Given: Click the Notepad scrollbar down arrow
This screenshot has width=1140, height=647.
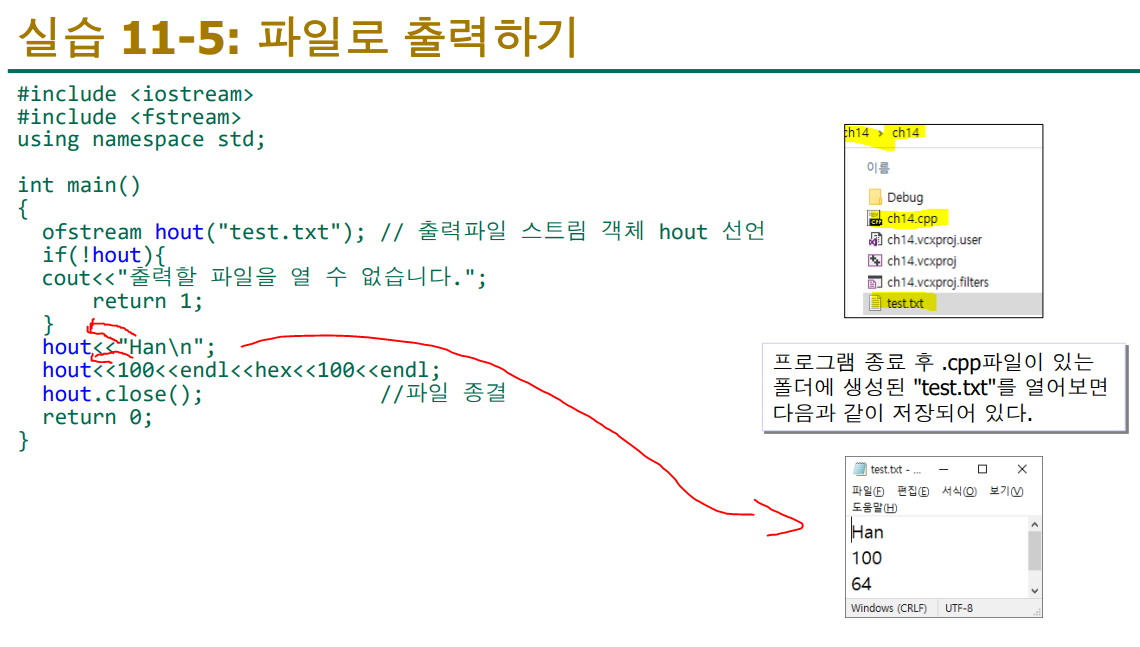Looking at the screenshot, I should tap(1035, 591).
